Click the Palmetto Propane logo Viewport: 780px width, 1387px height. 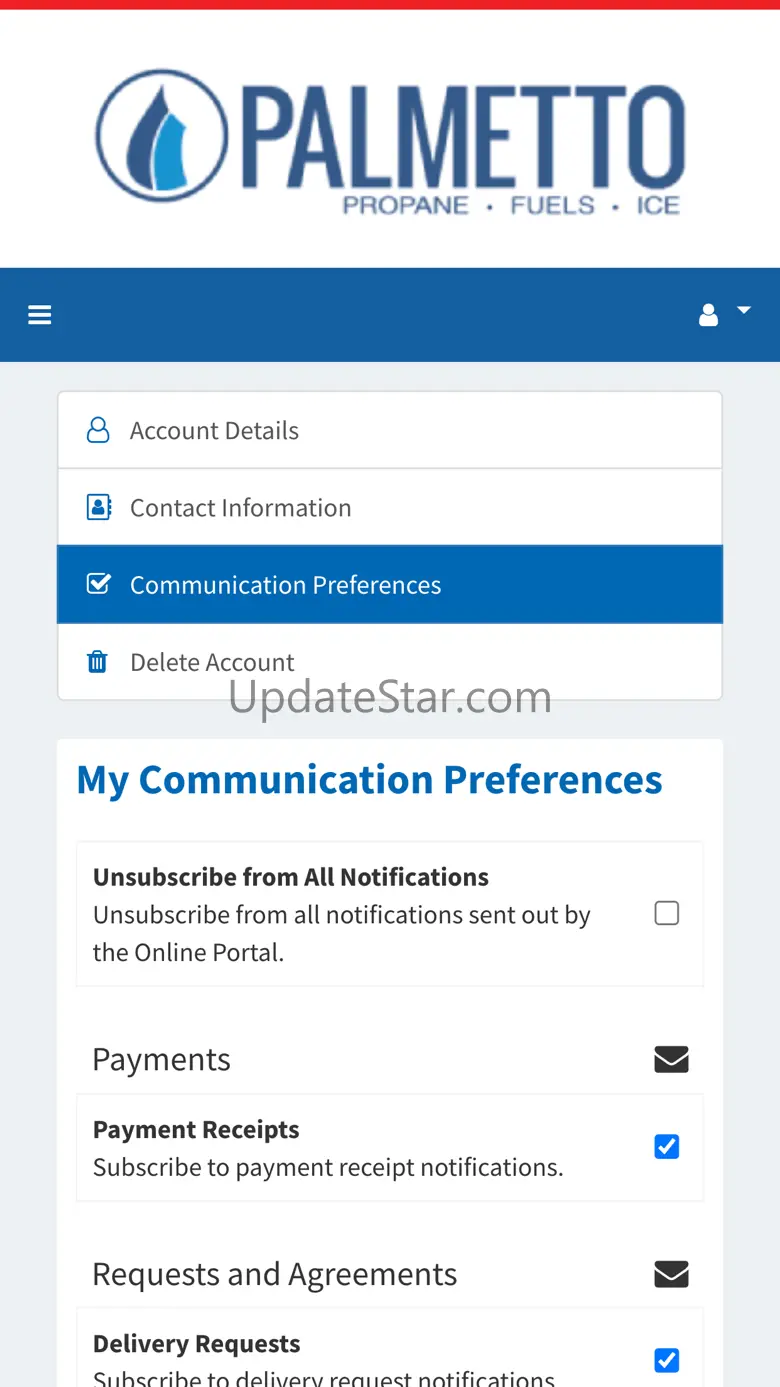pyautogui.click(x=390, y=138)
